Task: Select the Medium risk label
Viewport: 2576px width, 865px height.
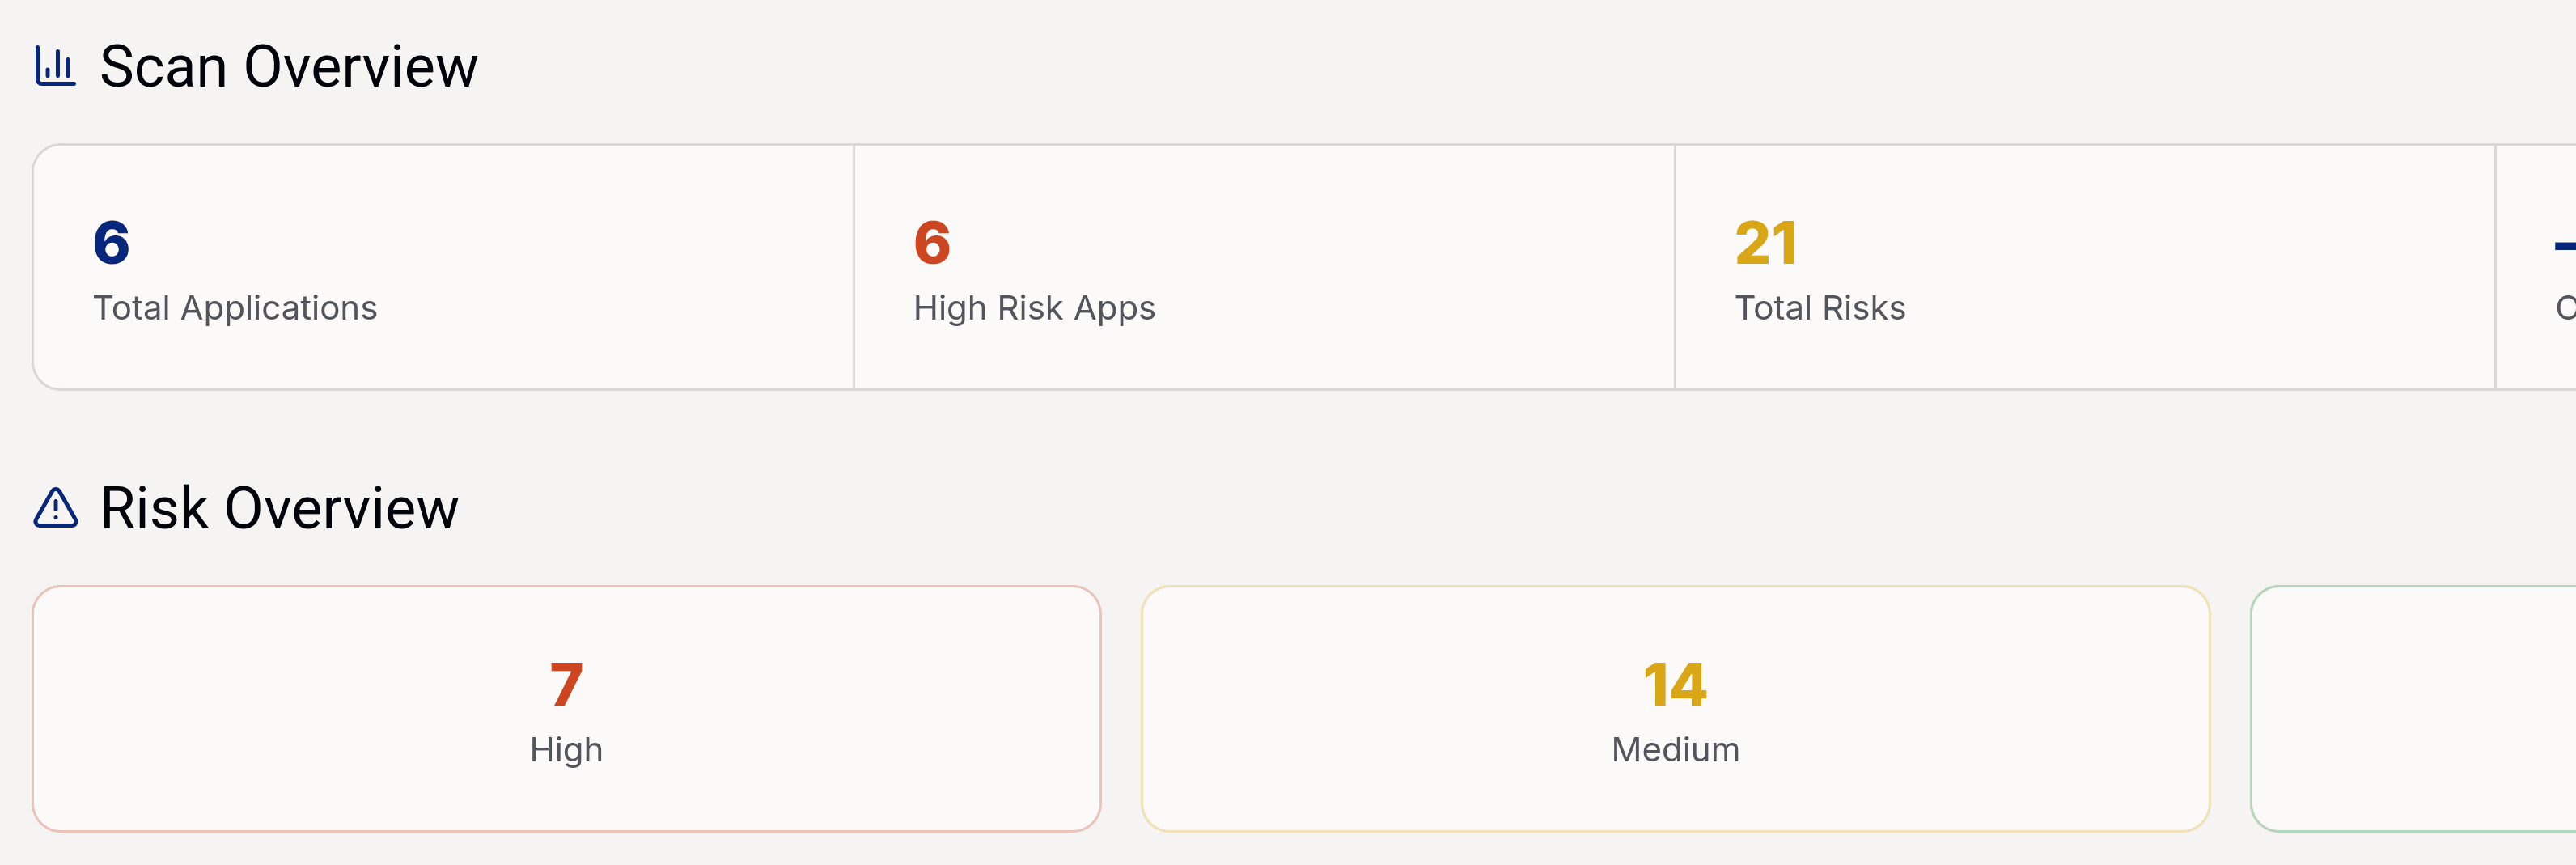Action: 1675,750
